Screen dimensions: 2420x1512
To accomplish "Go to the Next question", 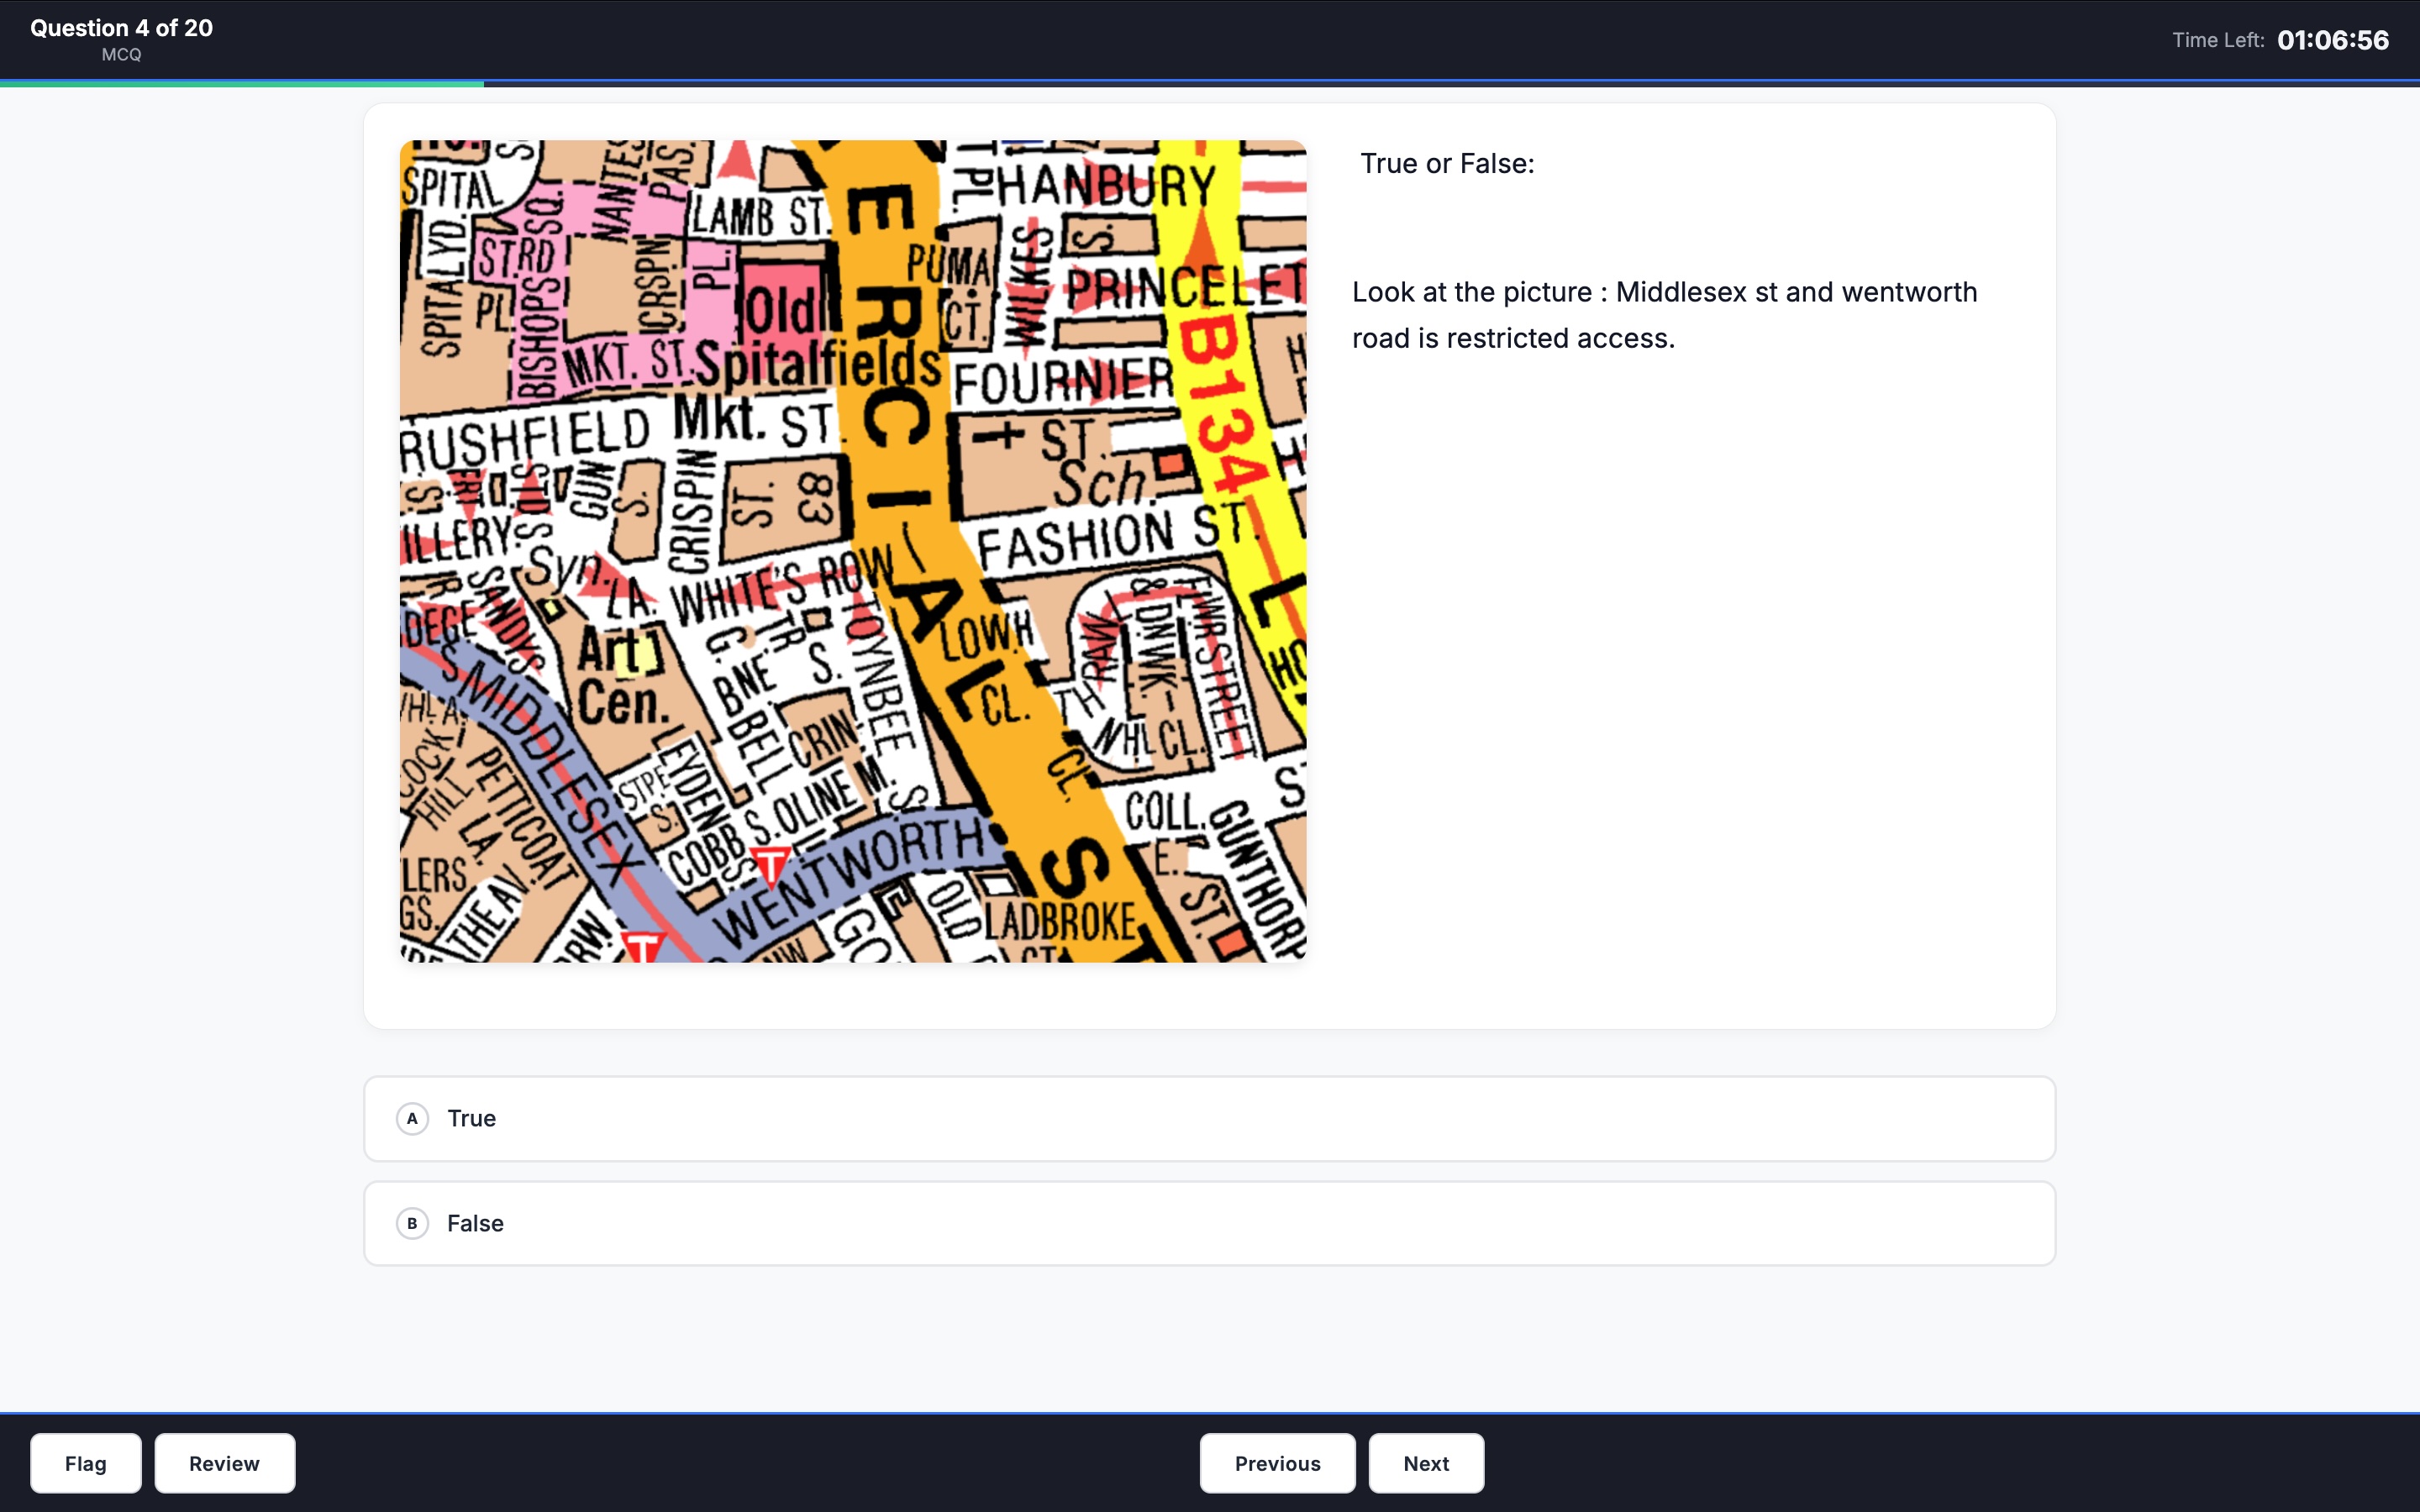I will click(1426, 1463).
